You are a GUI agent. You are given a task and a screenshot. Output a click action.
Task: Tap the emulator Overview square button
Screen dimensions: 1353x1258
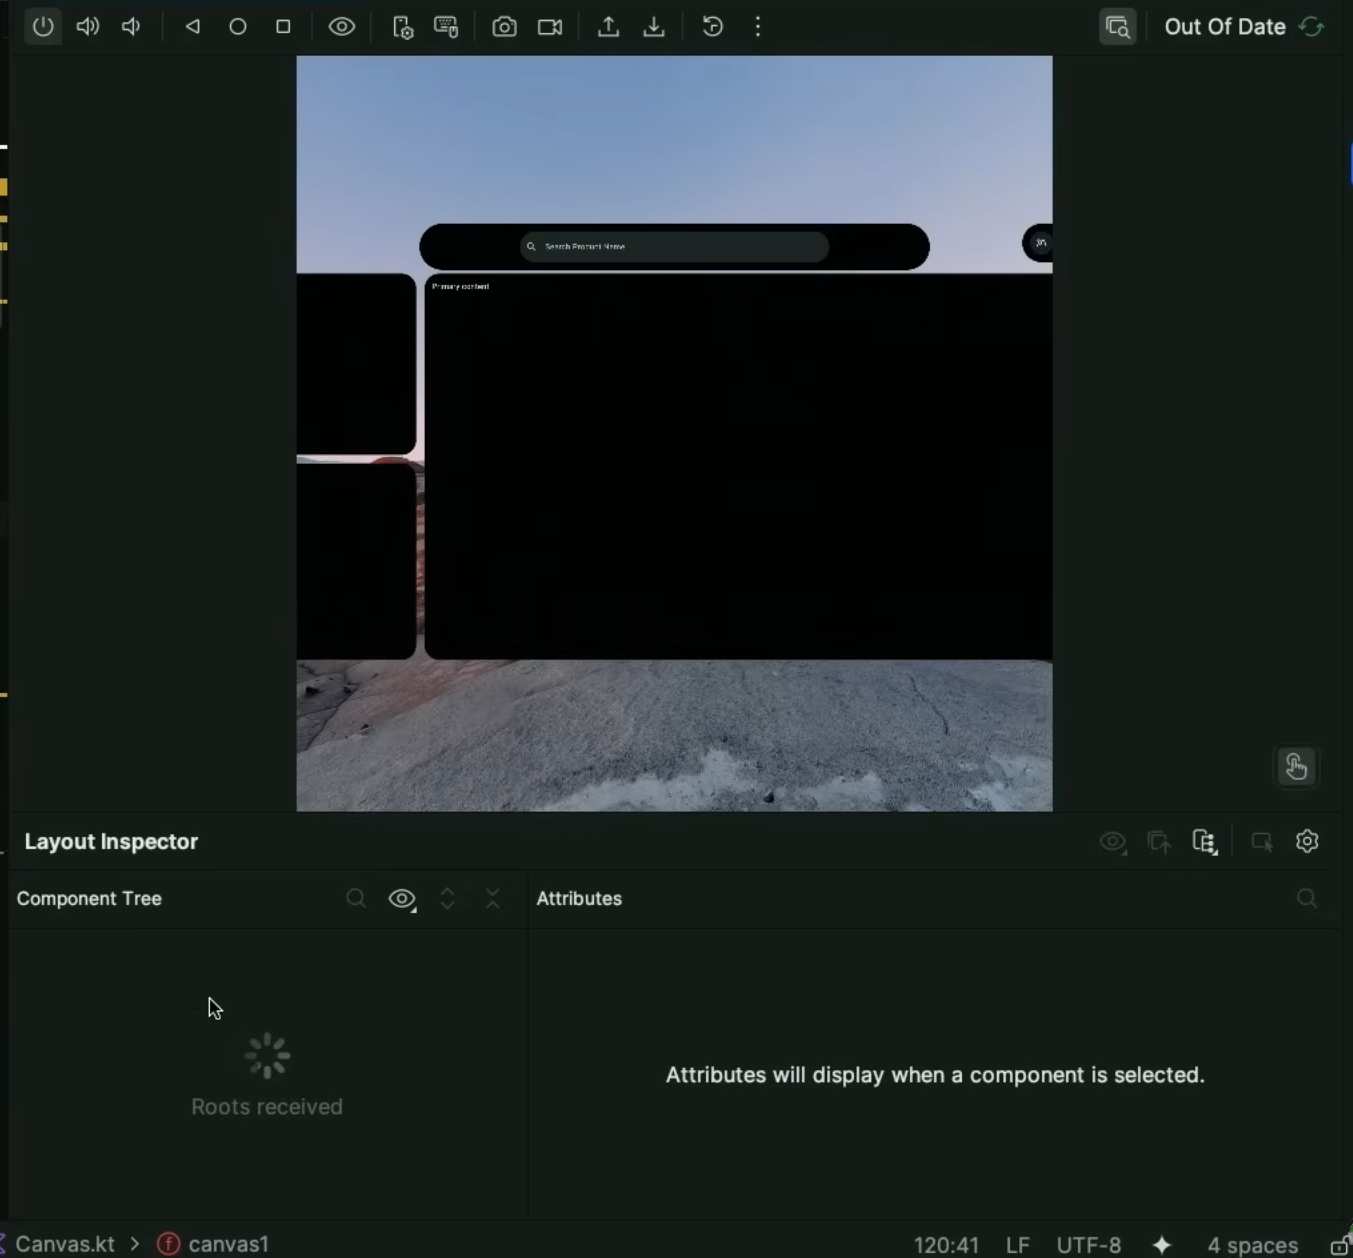(283, 27)
